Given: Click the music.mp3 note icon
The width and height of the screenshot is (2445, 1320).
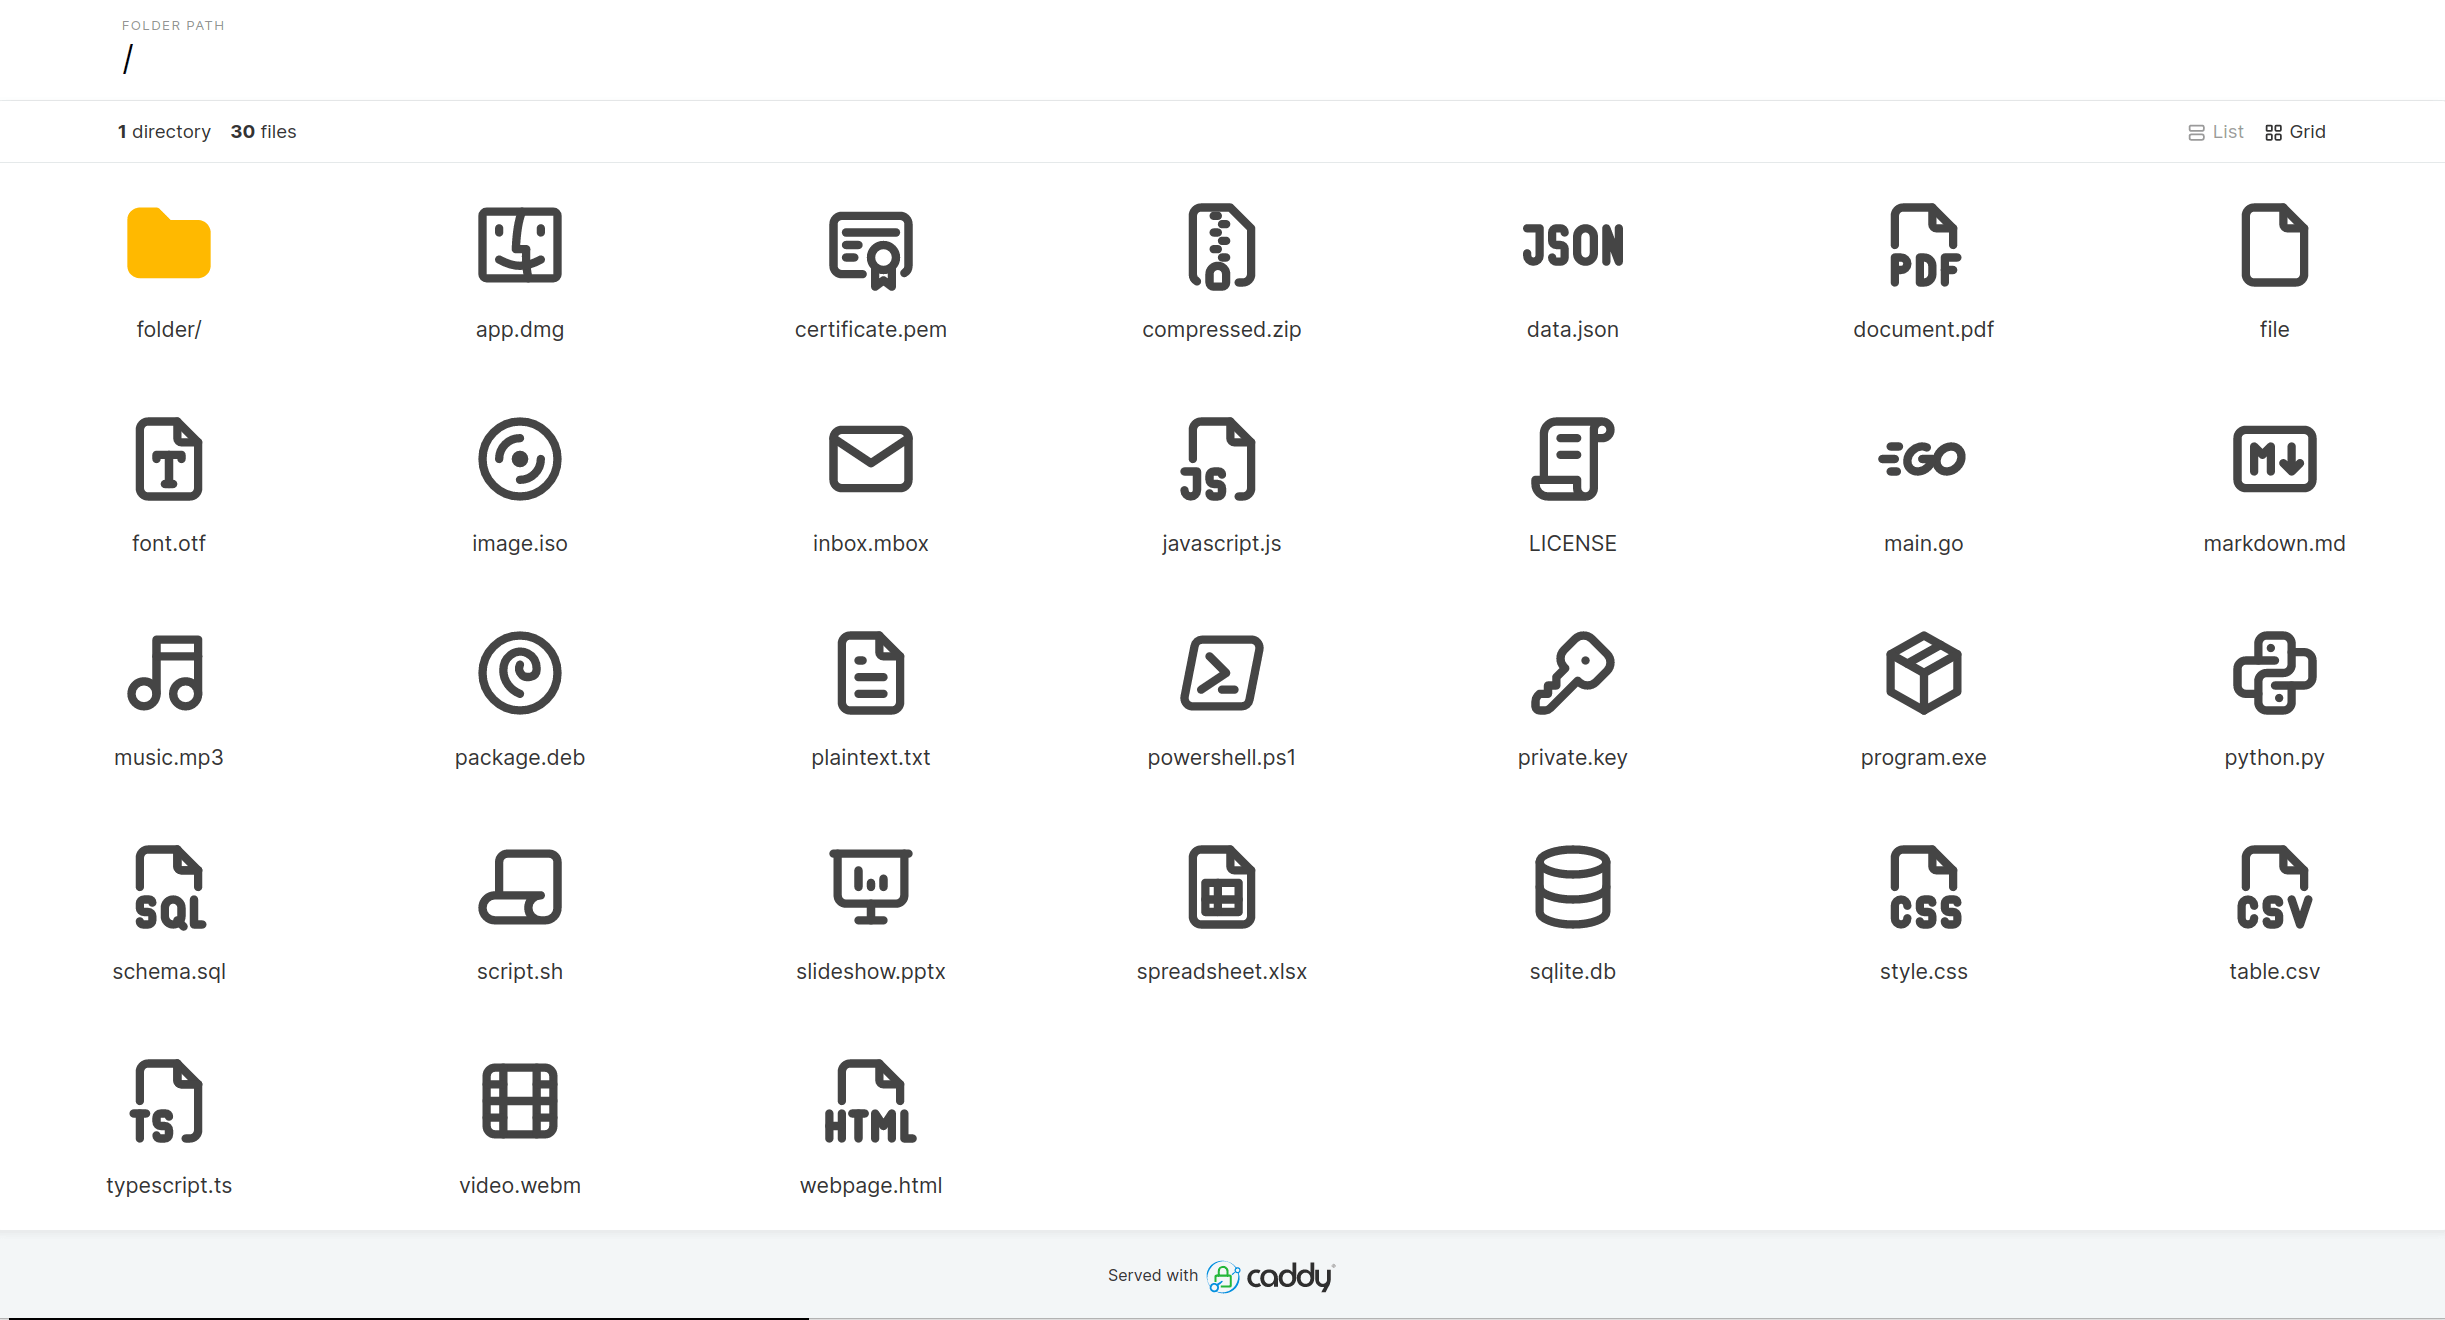Looking at the screenshot, I should (x=166, y=672).
